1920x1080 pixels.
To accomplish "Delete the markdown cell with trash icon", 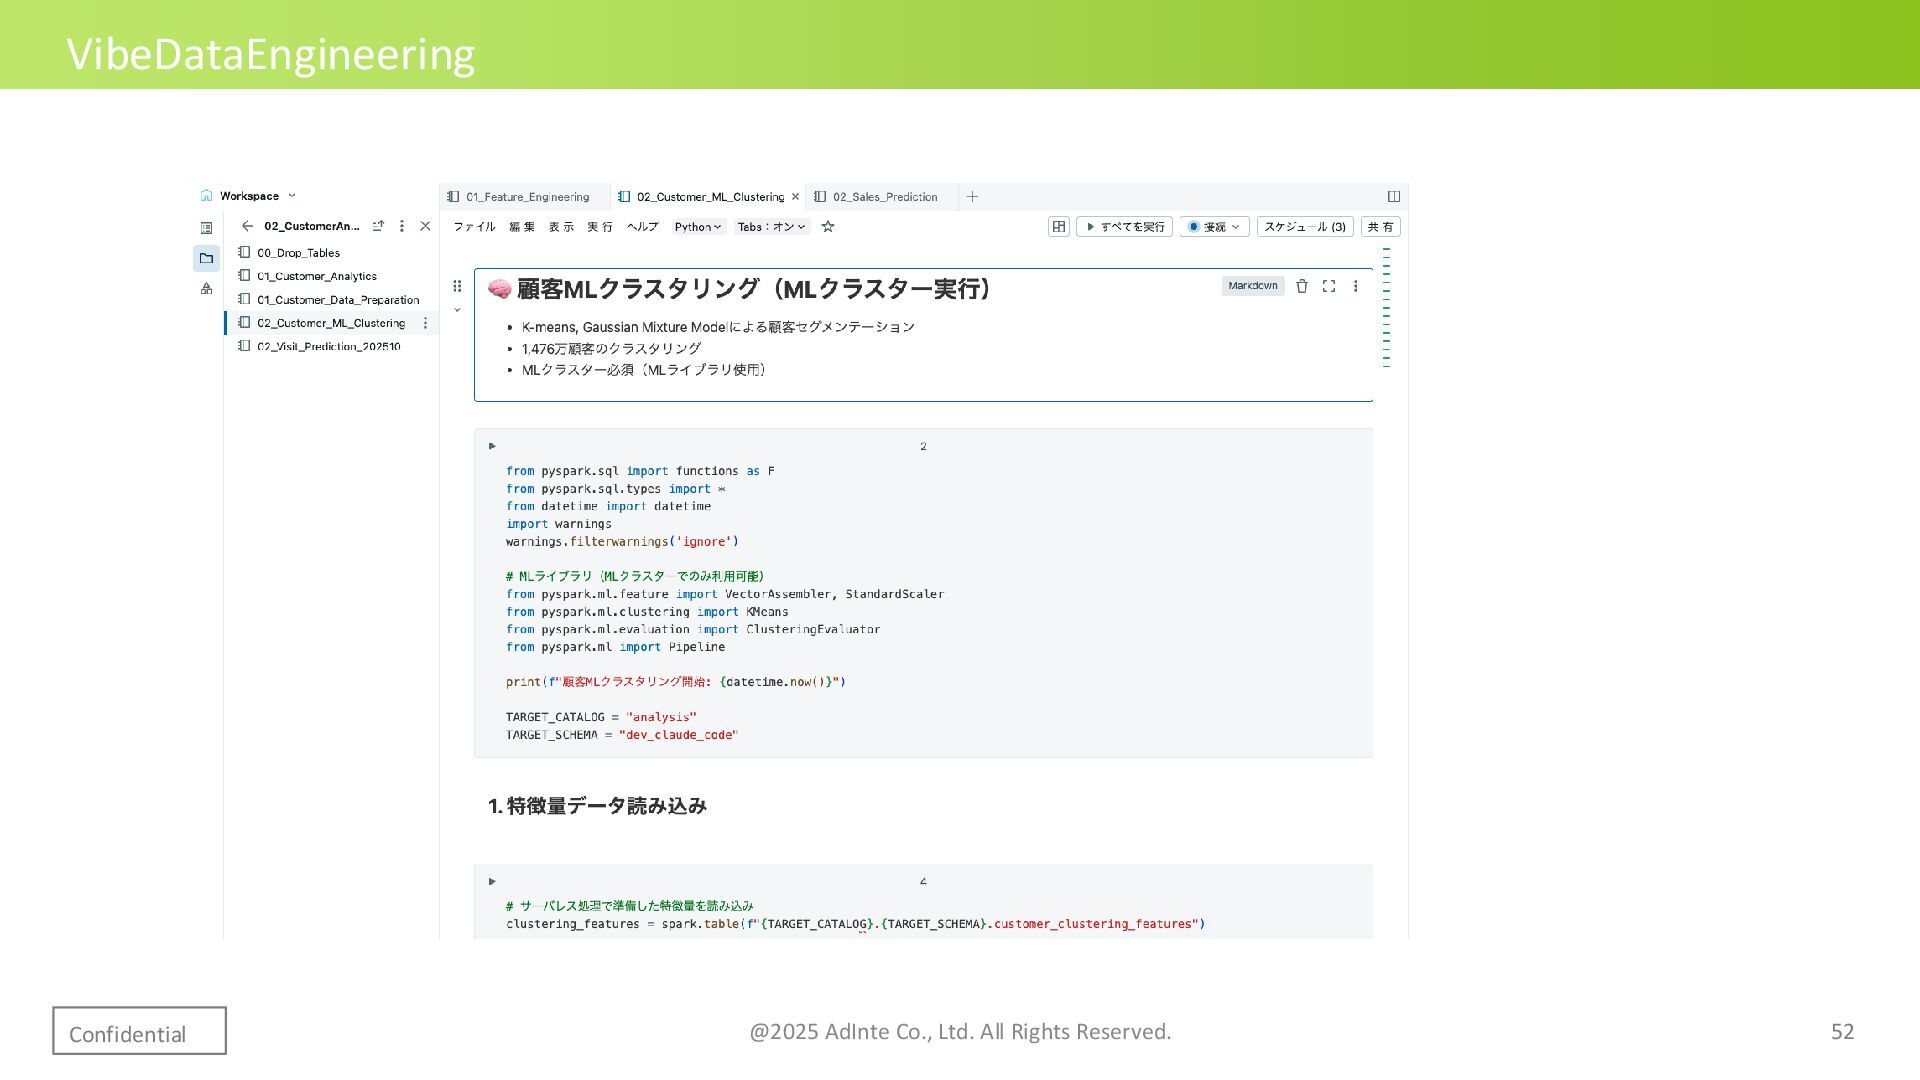I will (x=1301, y=286).
